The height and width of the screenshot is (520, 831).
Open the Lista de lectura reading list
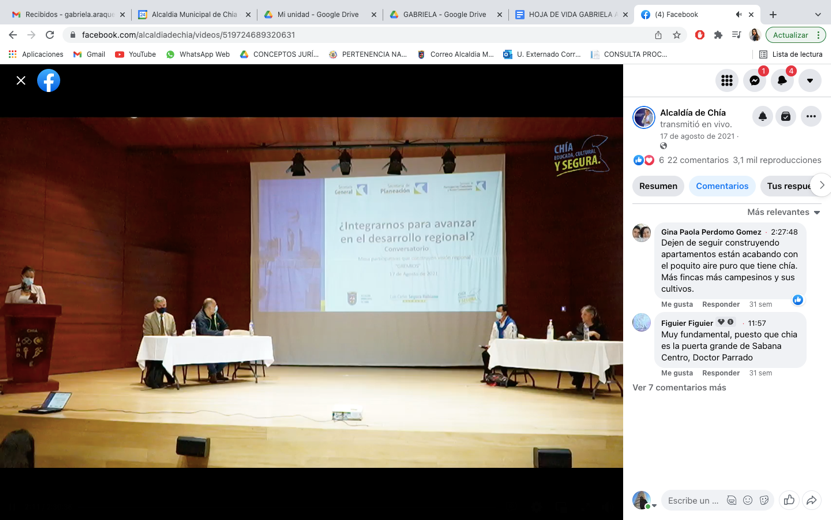(x=790, y=54)
